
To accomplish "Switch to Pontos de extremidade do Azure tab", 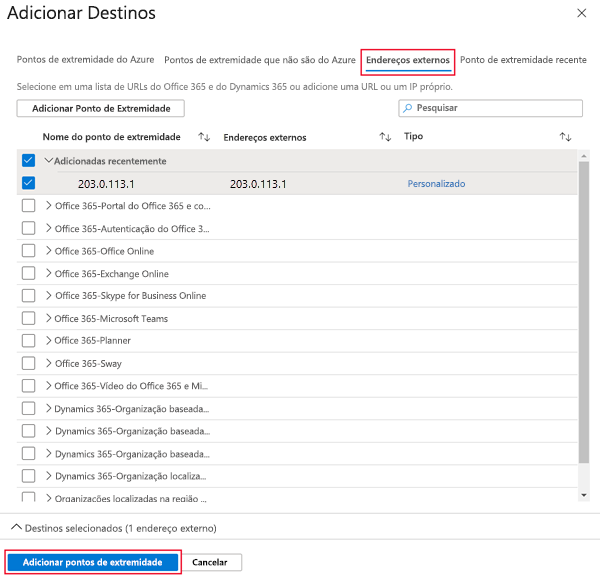I will coord(87,60).
